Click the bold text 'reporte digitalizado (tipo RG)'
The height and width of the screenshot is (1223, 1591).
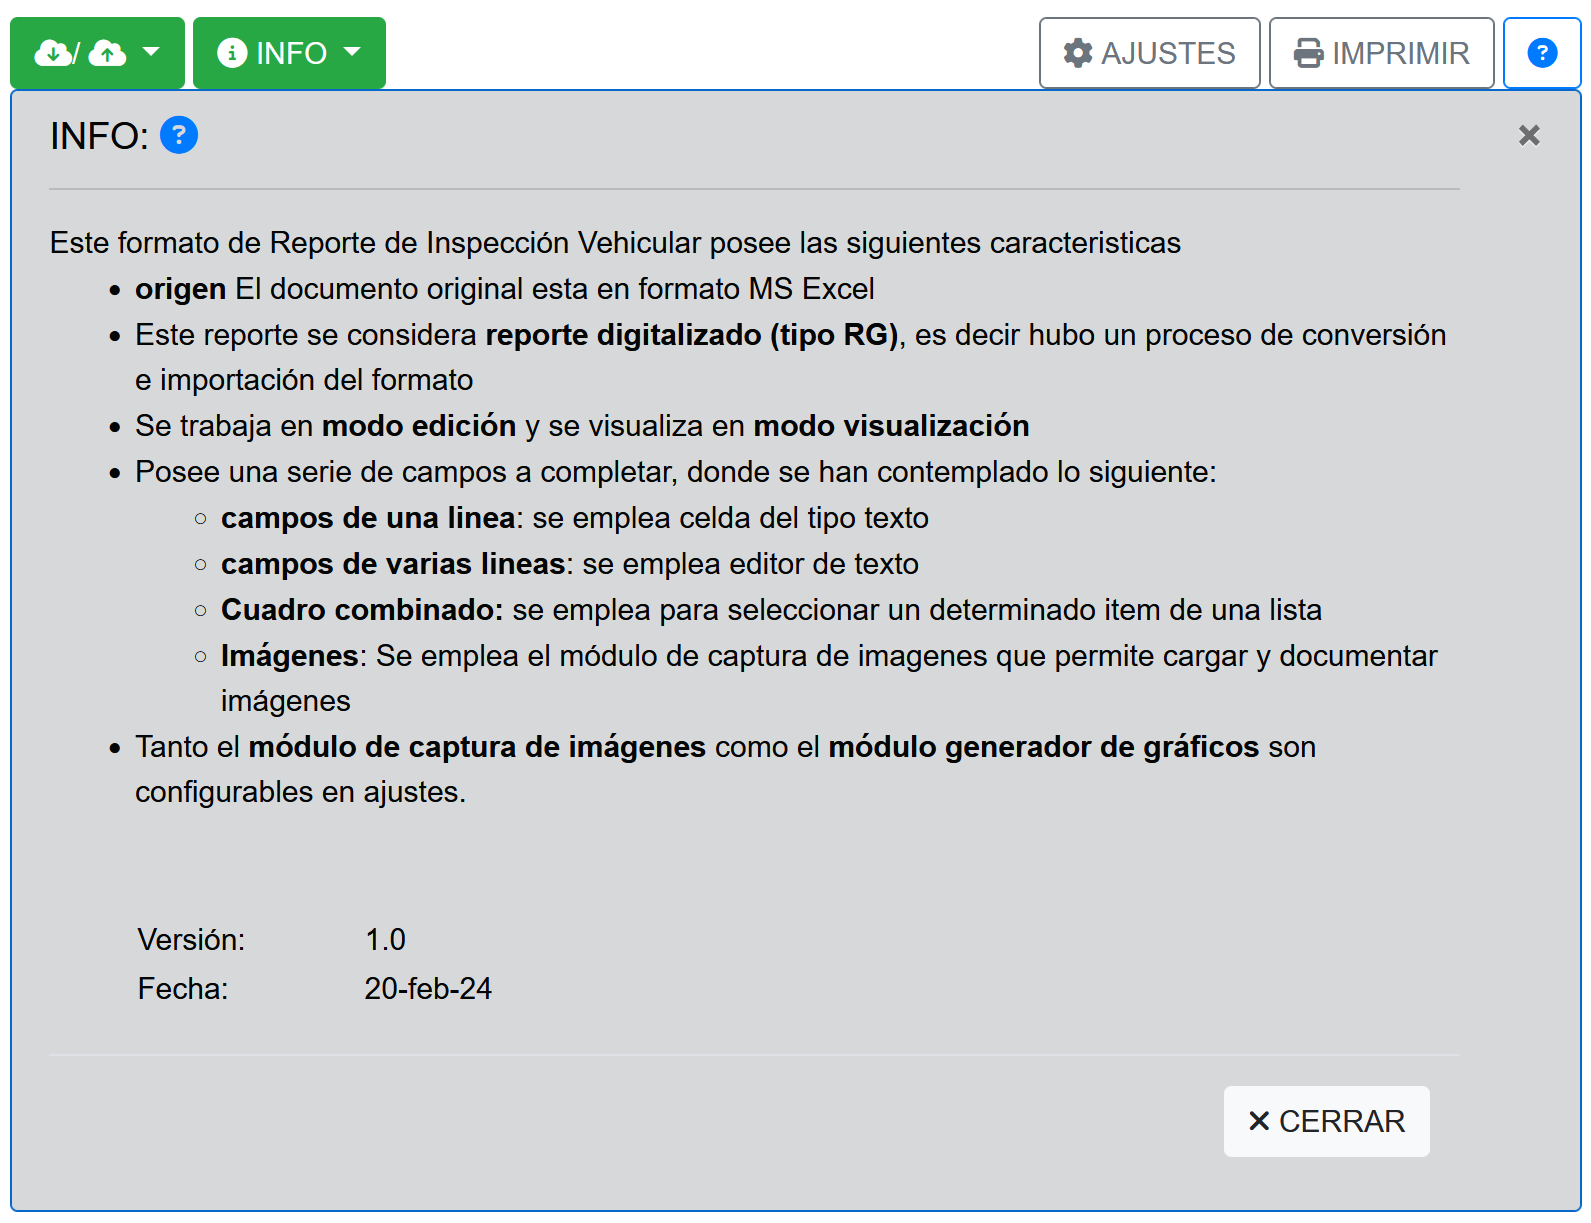tap(692, 335)
